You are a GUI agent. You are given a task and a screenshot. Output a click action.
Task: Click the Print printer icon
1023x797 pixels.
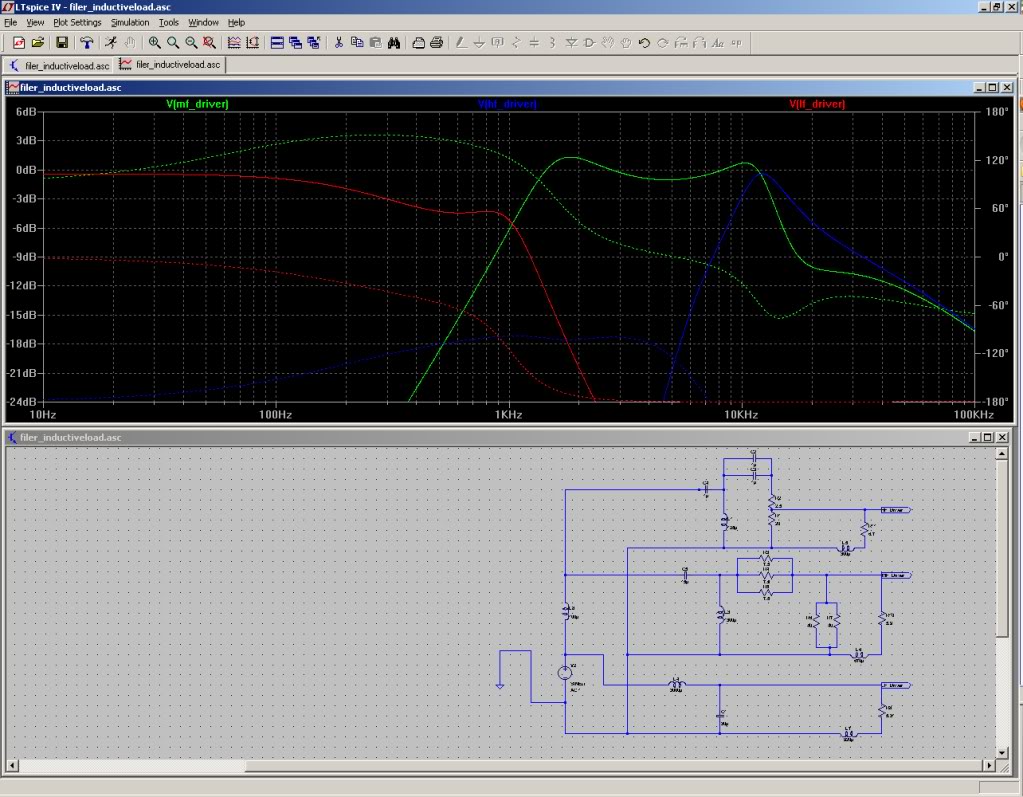[436, 43]
